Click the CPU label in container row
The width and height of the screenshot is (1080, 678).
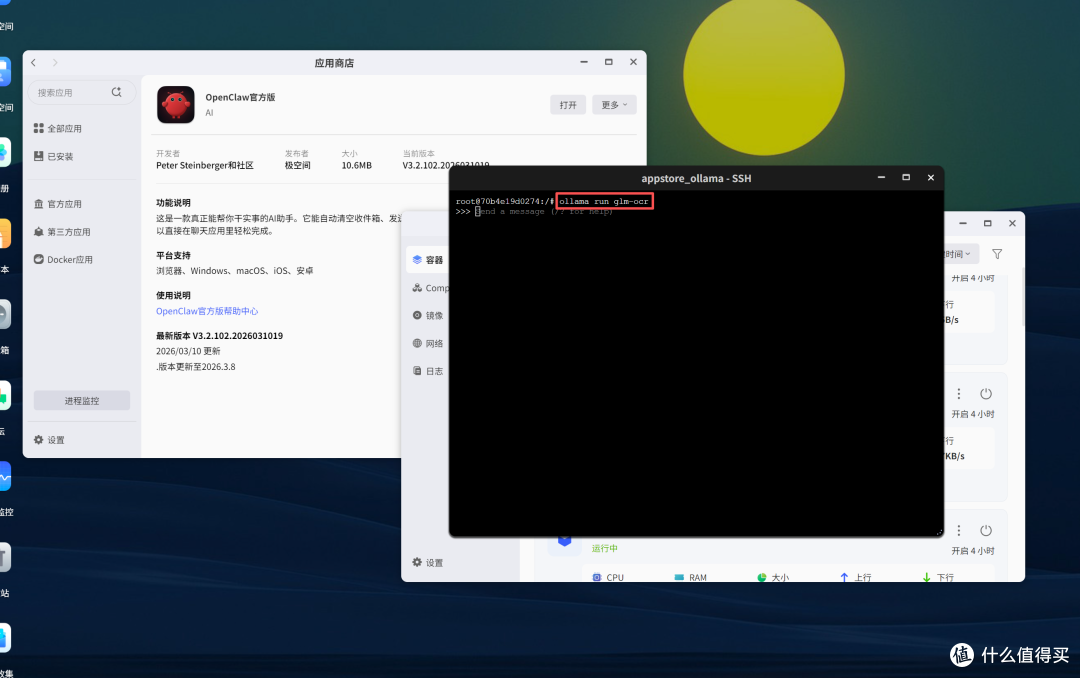click(615, 577)
